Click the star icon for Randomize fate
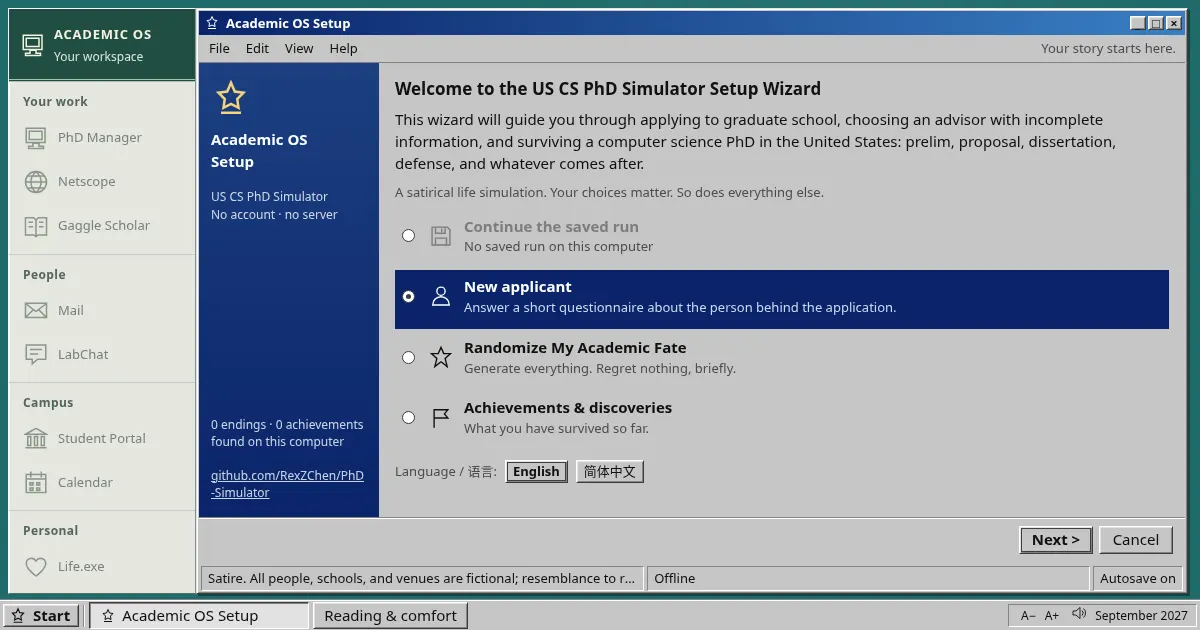This screenshot has width=1200, height=630. 441,357
